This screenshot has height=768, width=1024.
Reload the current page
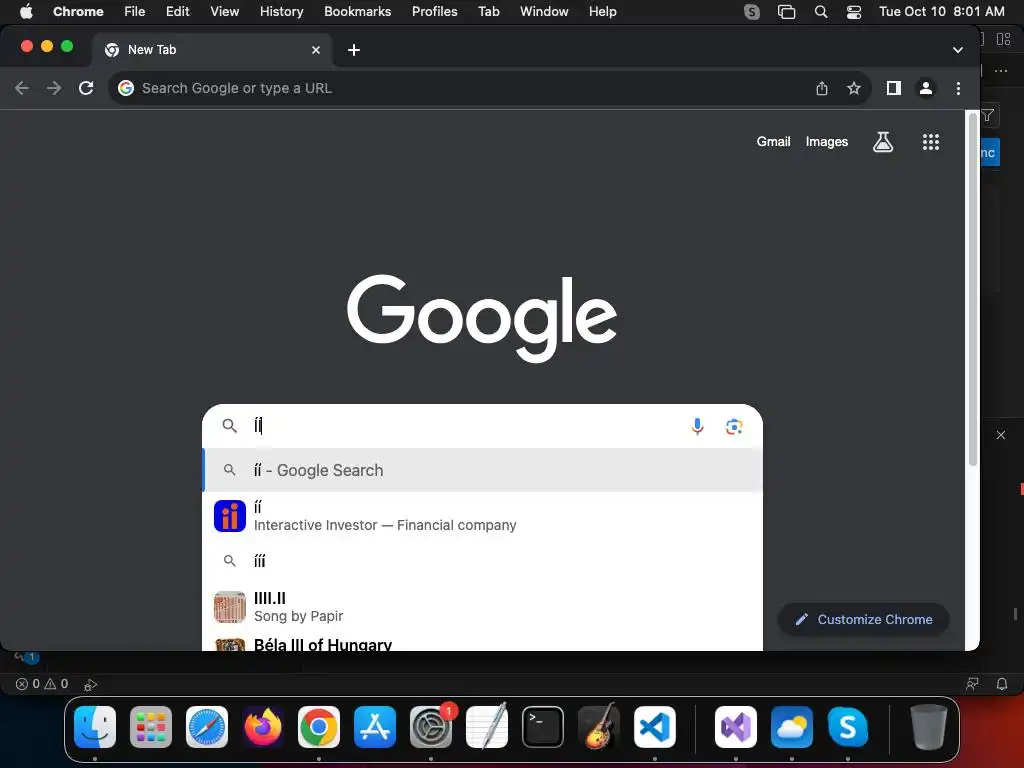[x=86, y=88]
